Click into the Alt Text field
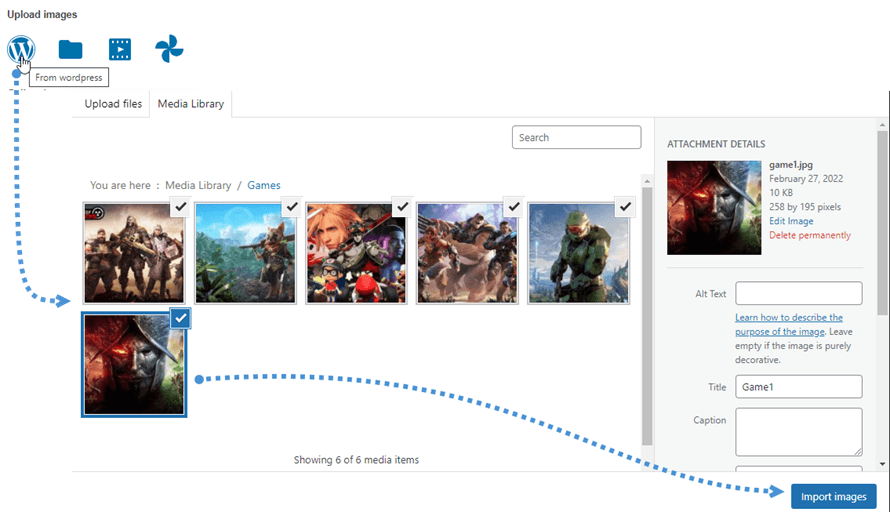Viewport: 890px width, 512px height. coord(798,293)
